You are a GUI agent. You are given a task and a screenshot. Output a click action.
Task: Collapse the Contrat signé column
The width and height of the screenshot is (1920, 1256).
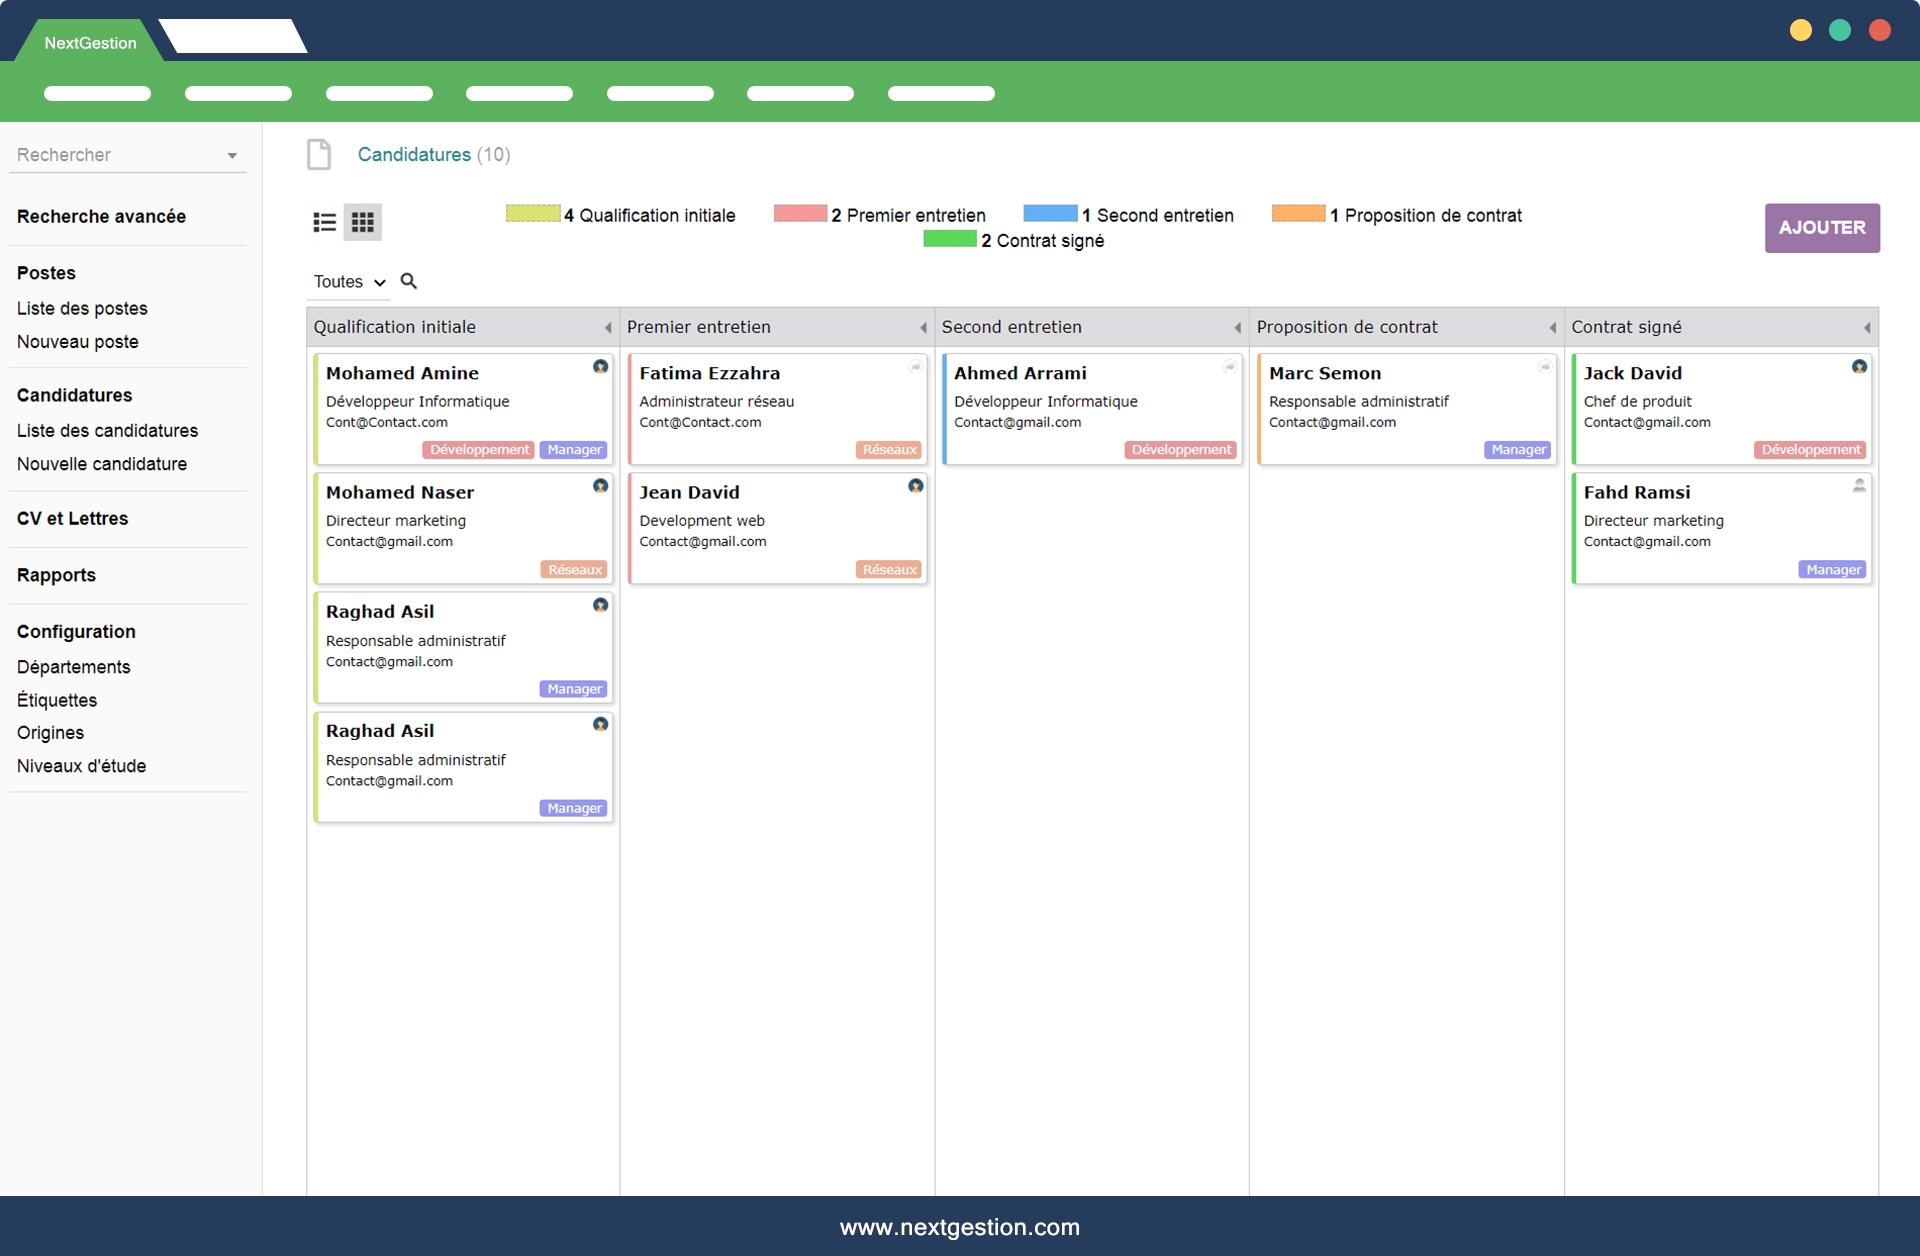tap(1866, 328)
